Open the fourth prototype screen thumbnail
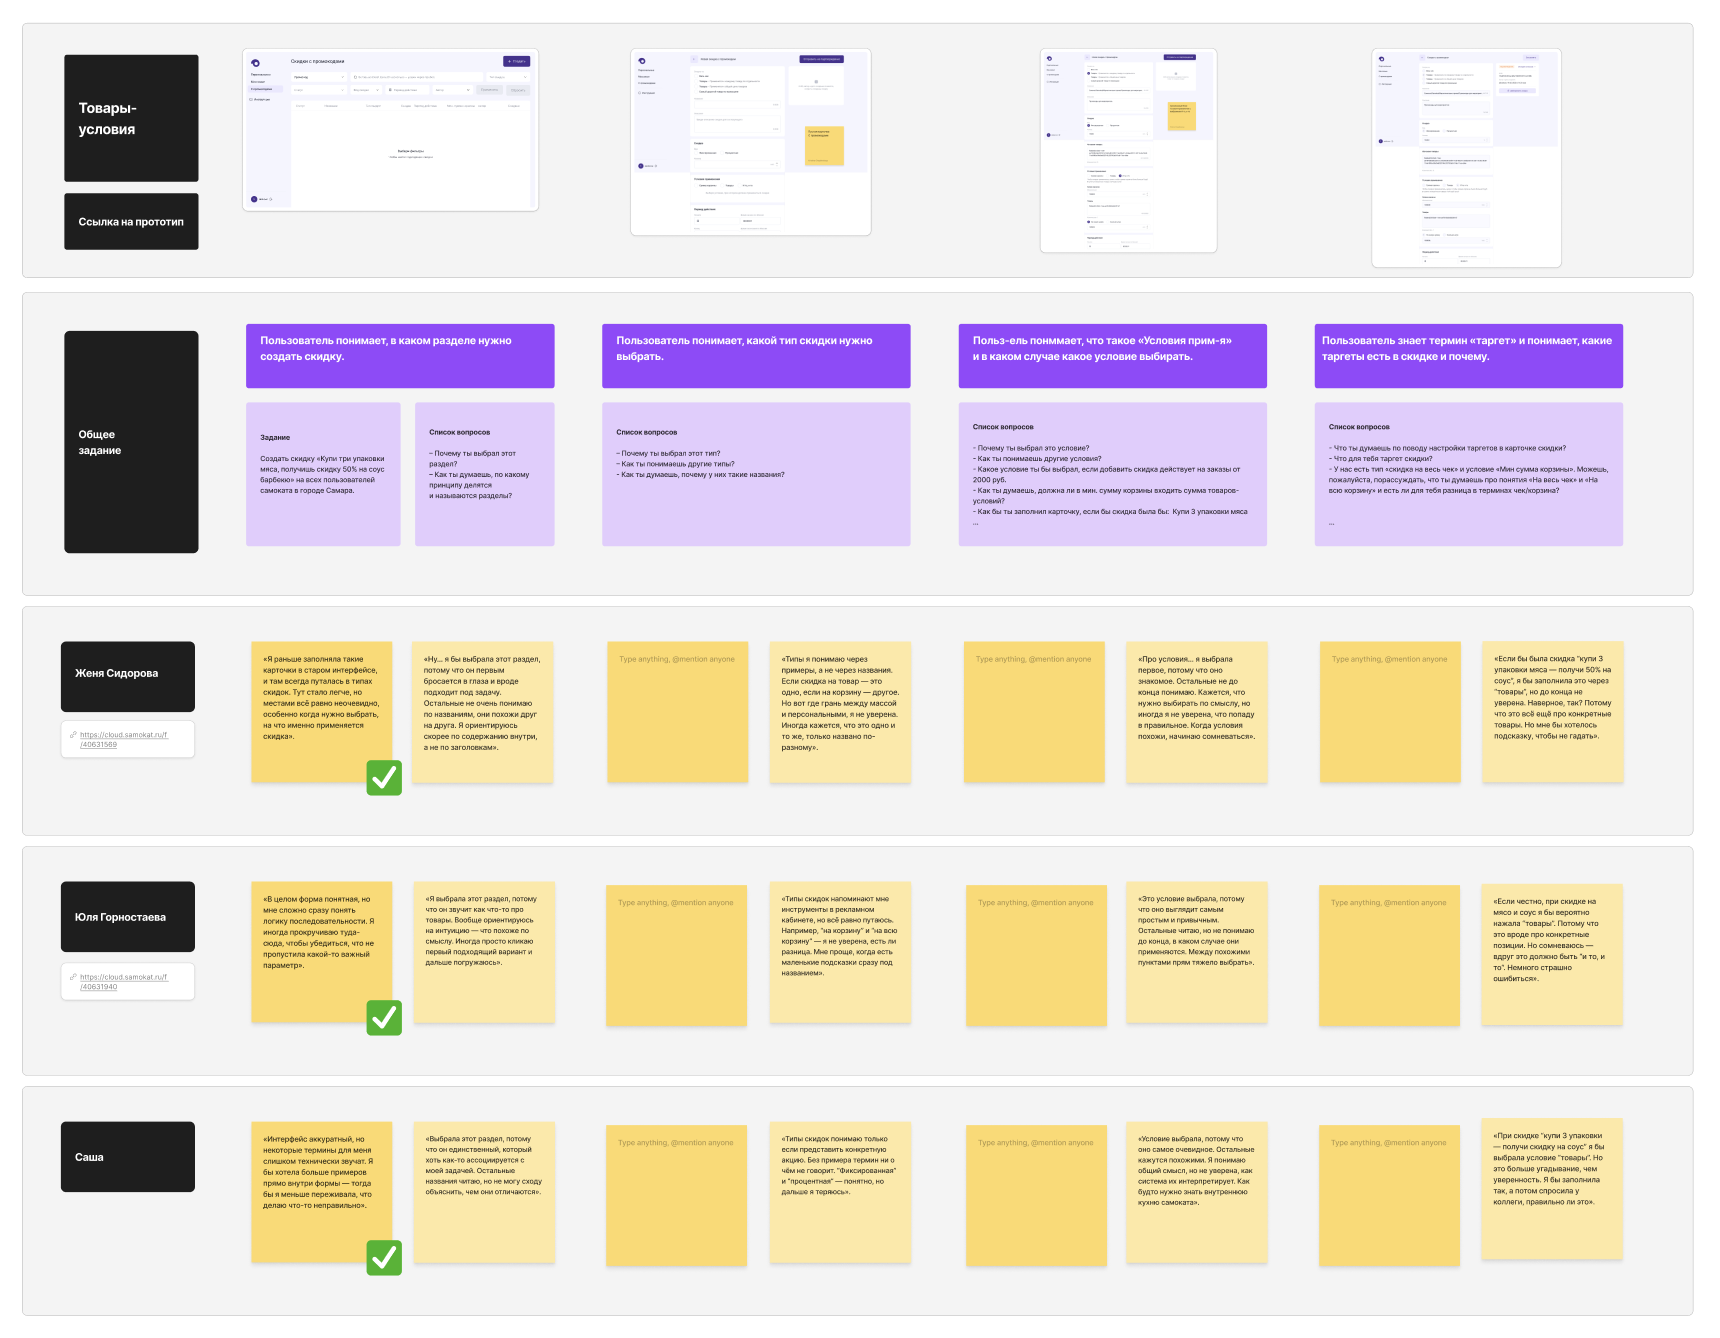 click(1466, 158)
